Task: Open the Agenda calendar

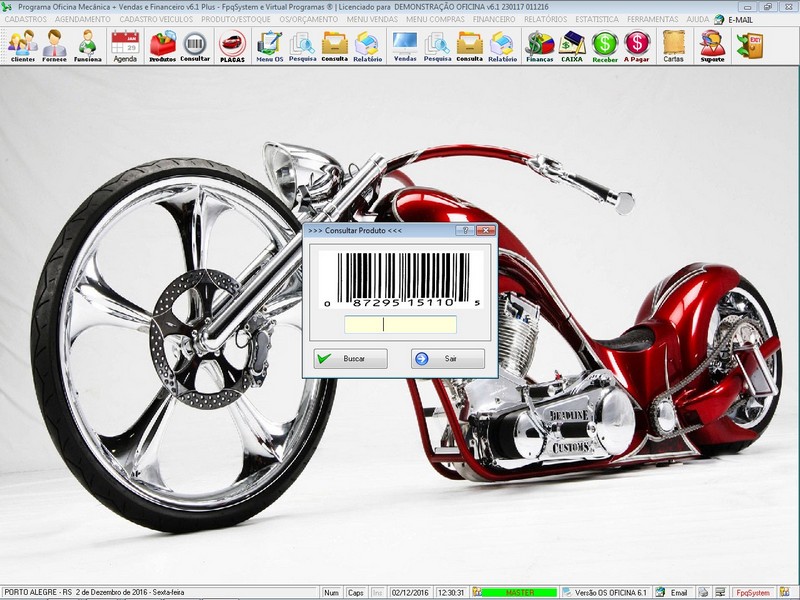Action: (x=125, y=46)
